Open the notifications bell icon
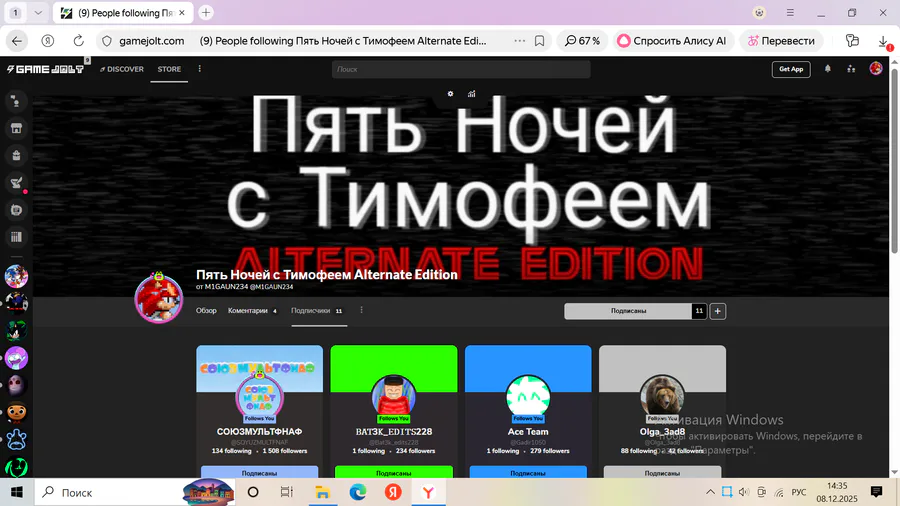This screenshot has height=506, width=900. click(828, 69)
